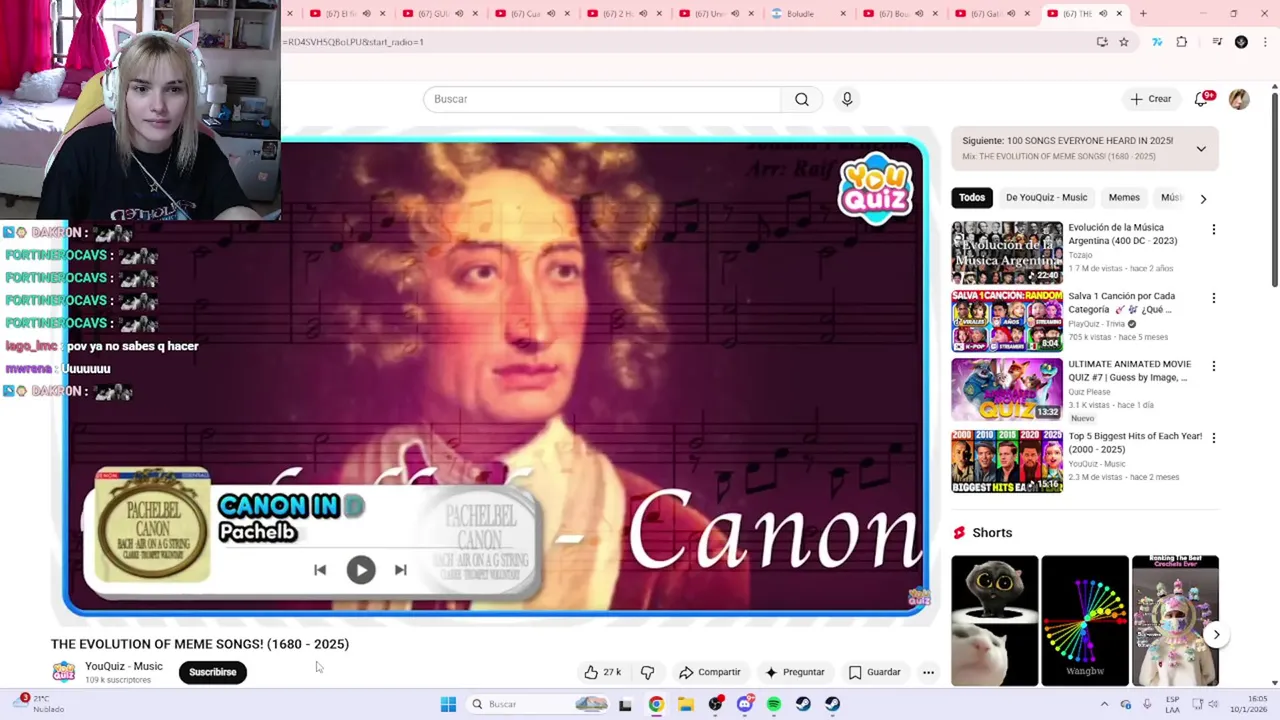Screen dimensions: 1280x720
Task: Switch to the Boludle browser tab
Action: pos(808,13)
